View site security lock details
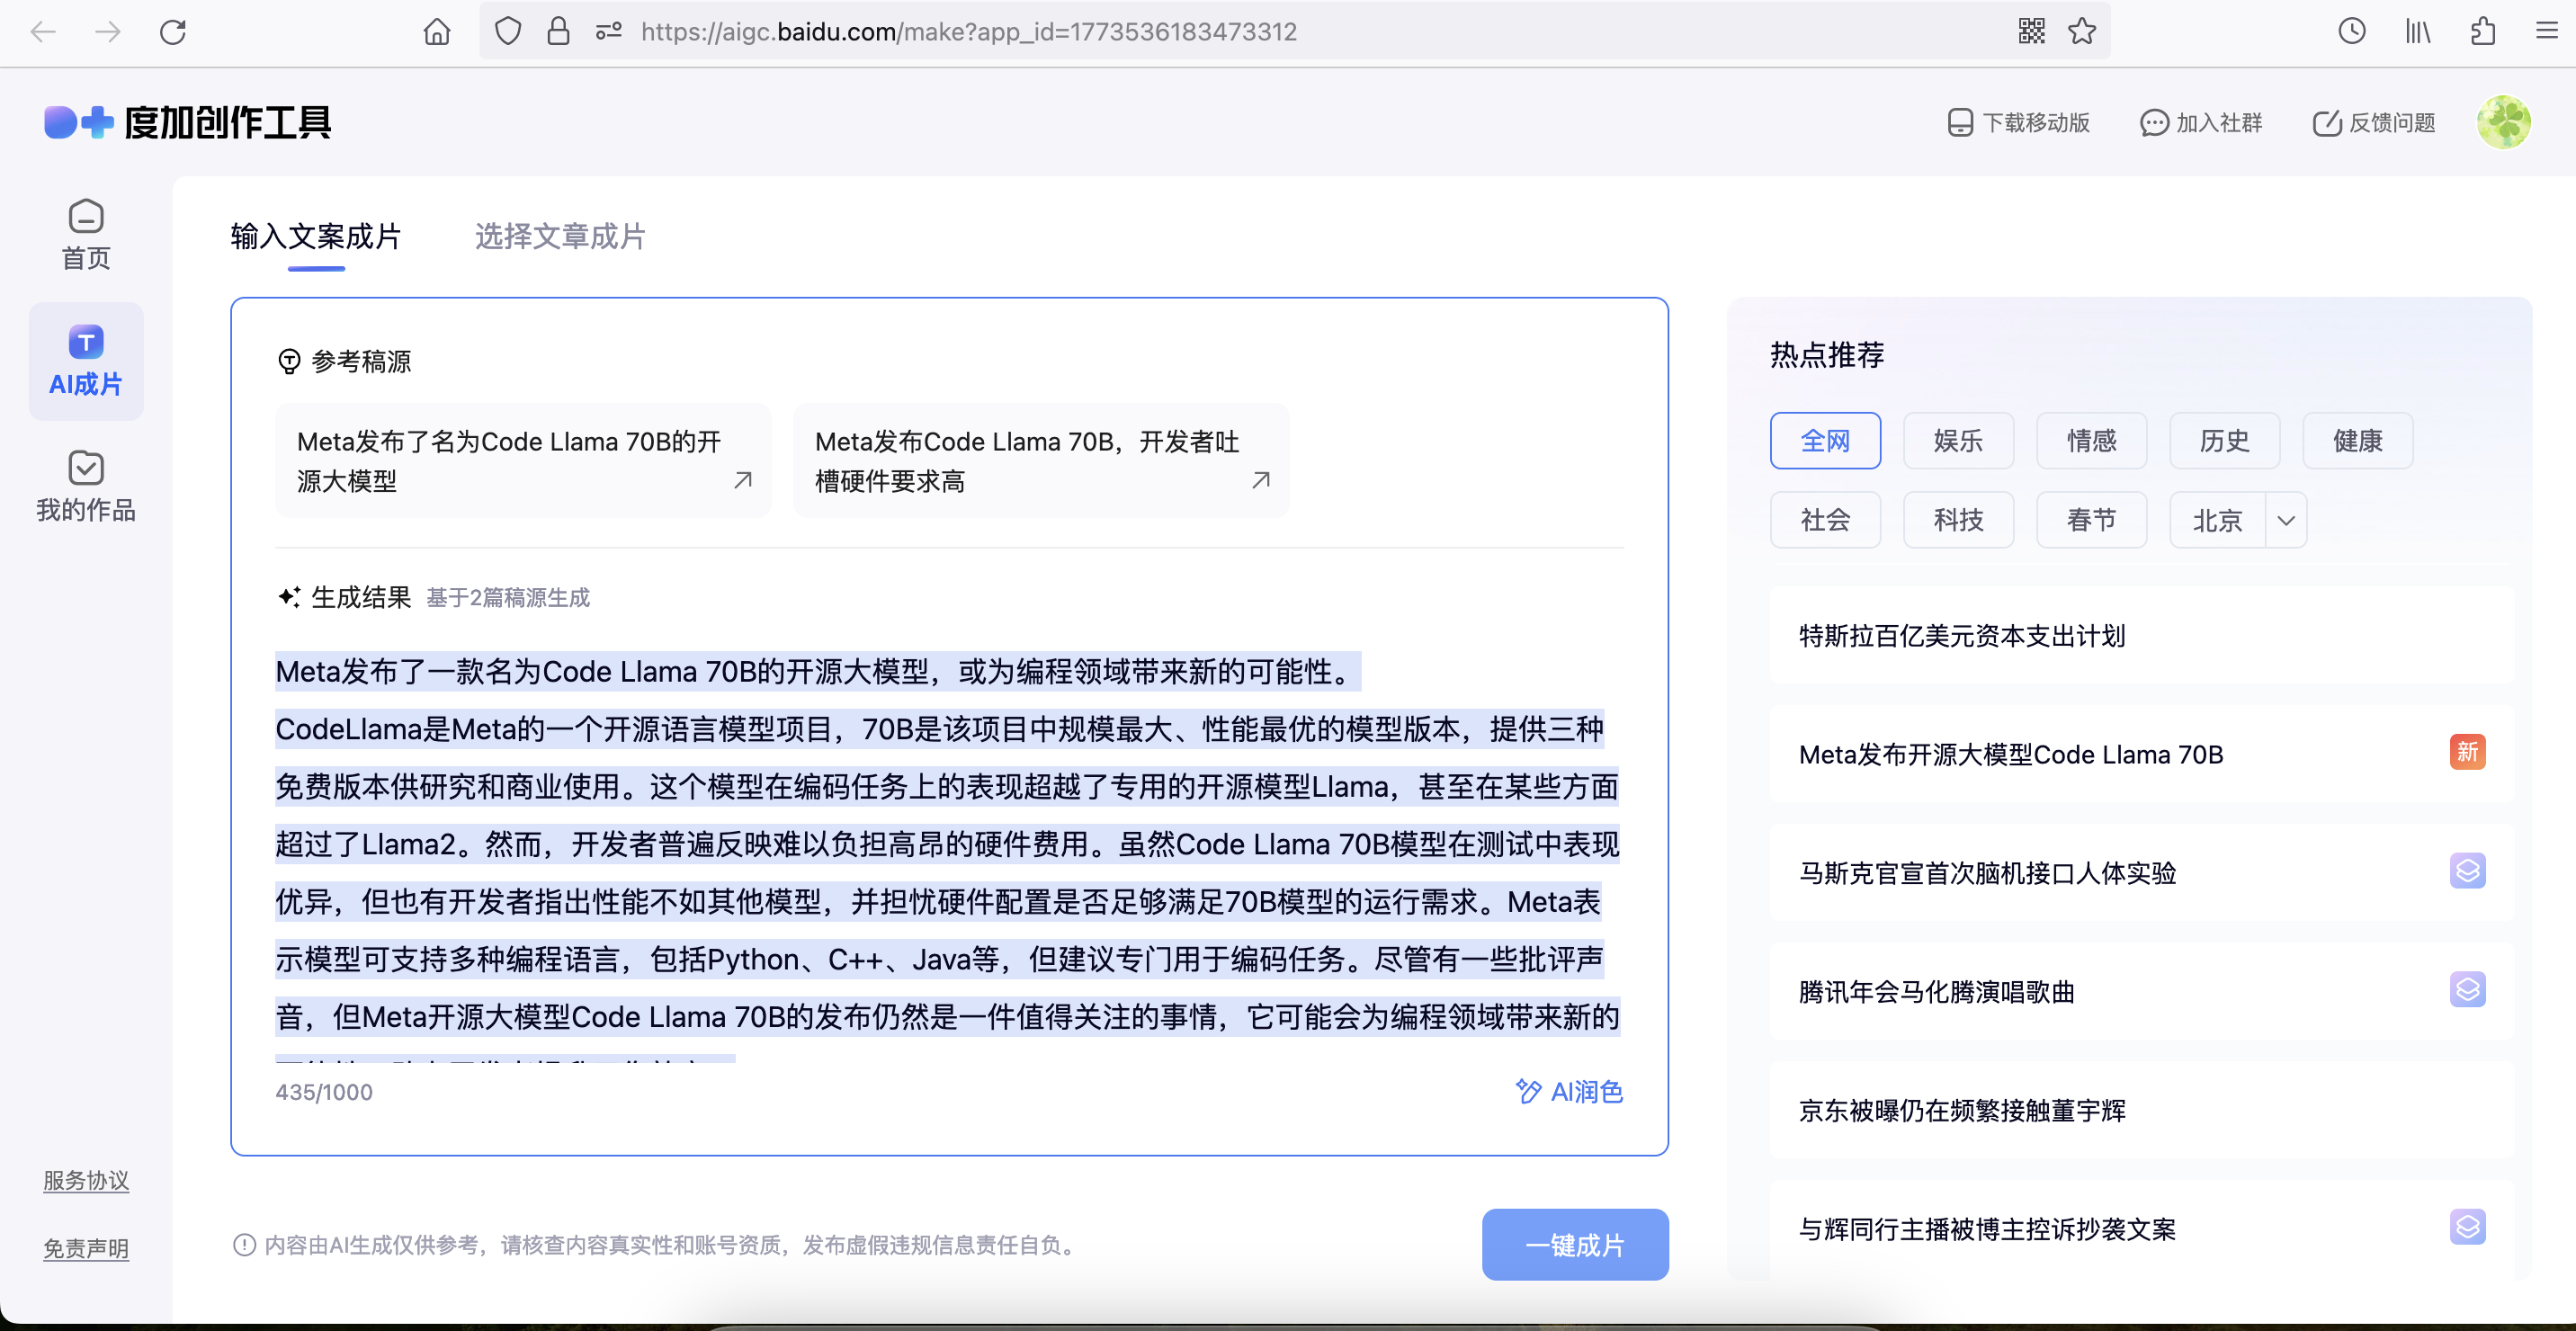This screenshot has height=1331, width=2576. [x=558, y=32]
